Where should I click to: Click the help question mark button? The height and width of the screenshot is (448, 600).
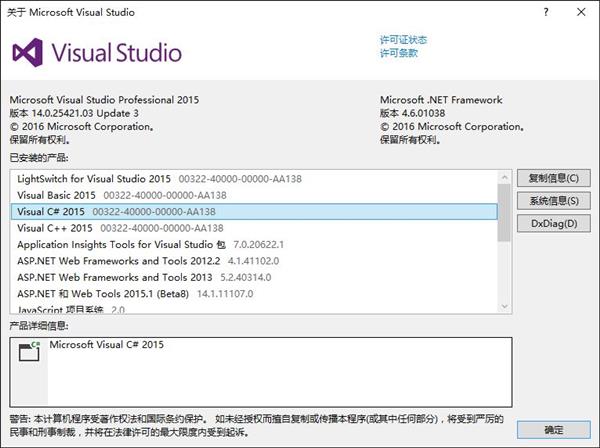point(546,12)
